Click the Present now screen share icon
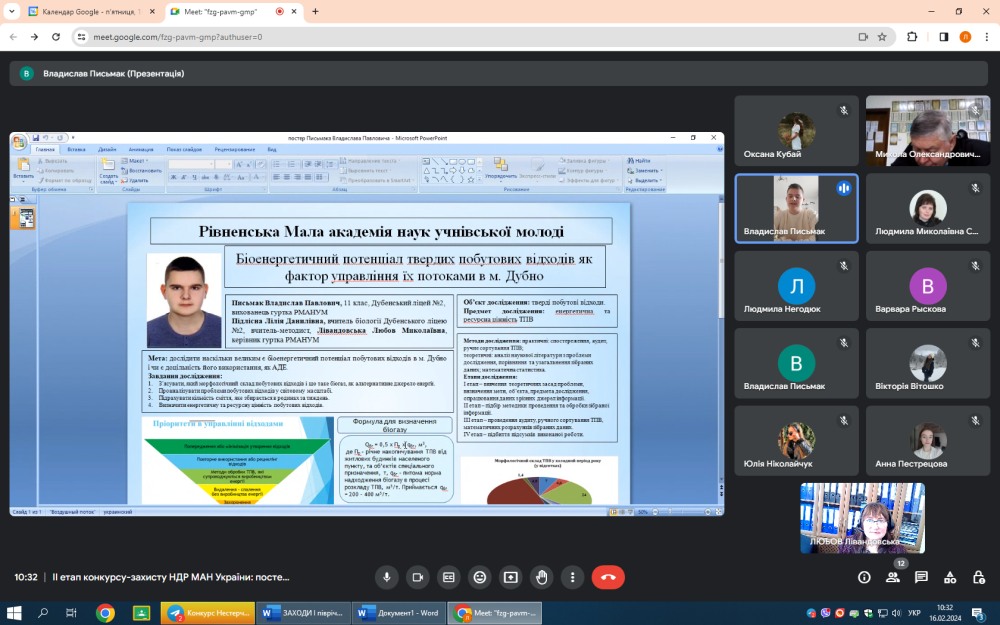The image size is (1000, 625). 511,577
